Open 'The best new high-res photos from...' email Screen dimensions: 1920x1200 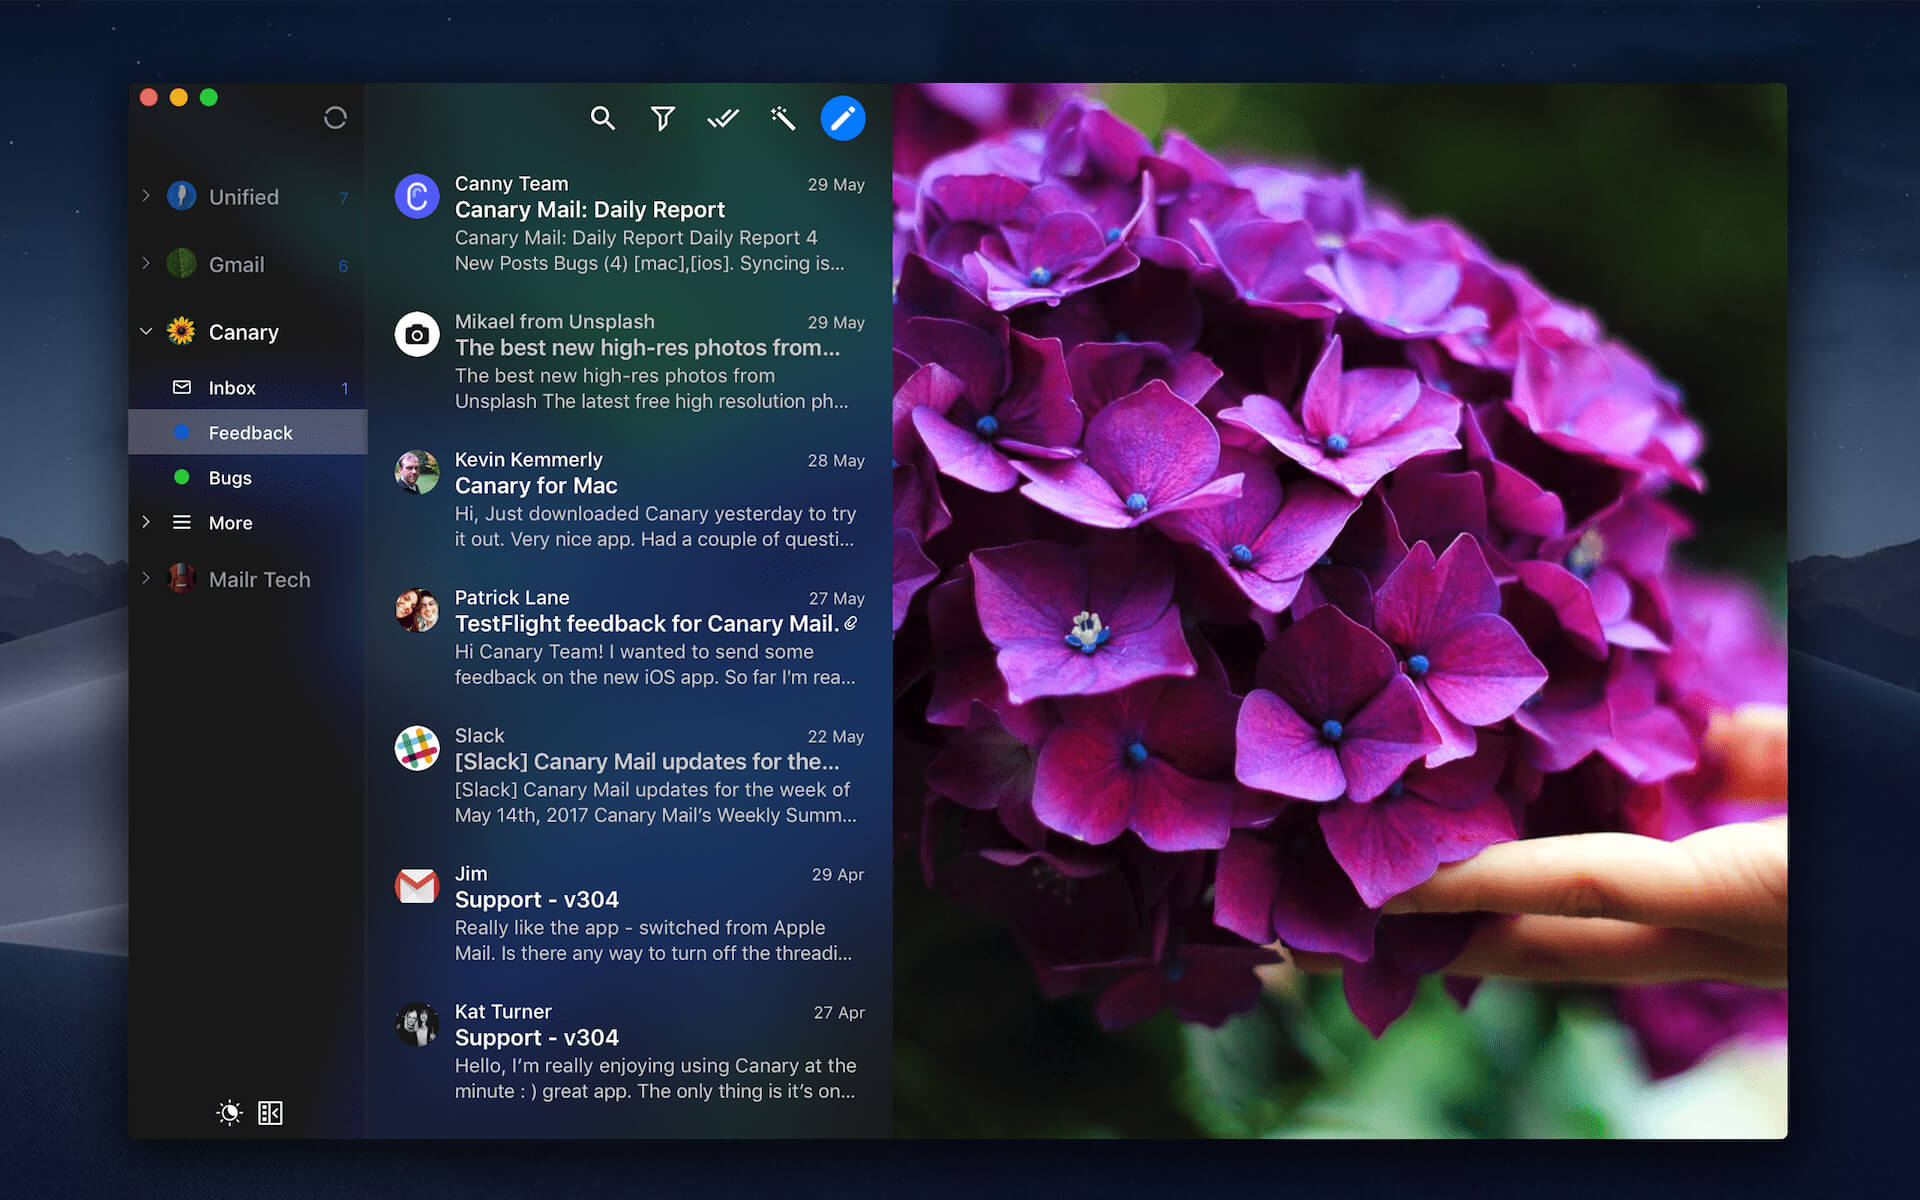(629, 362)
